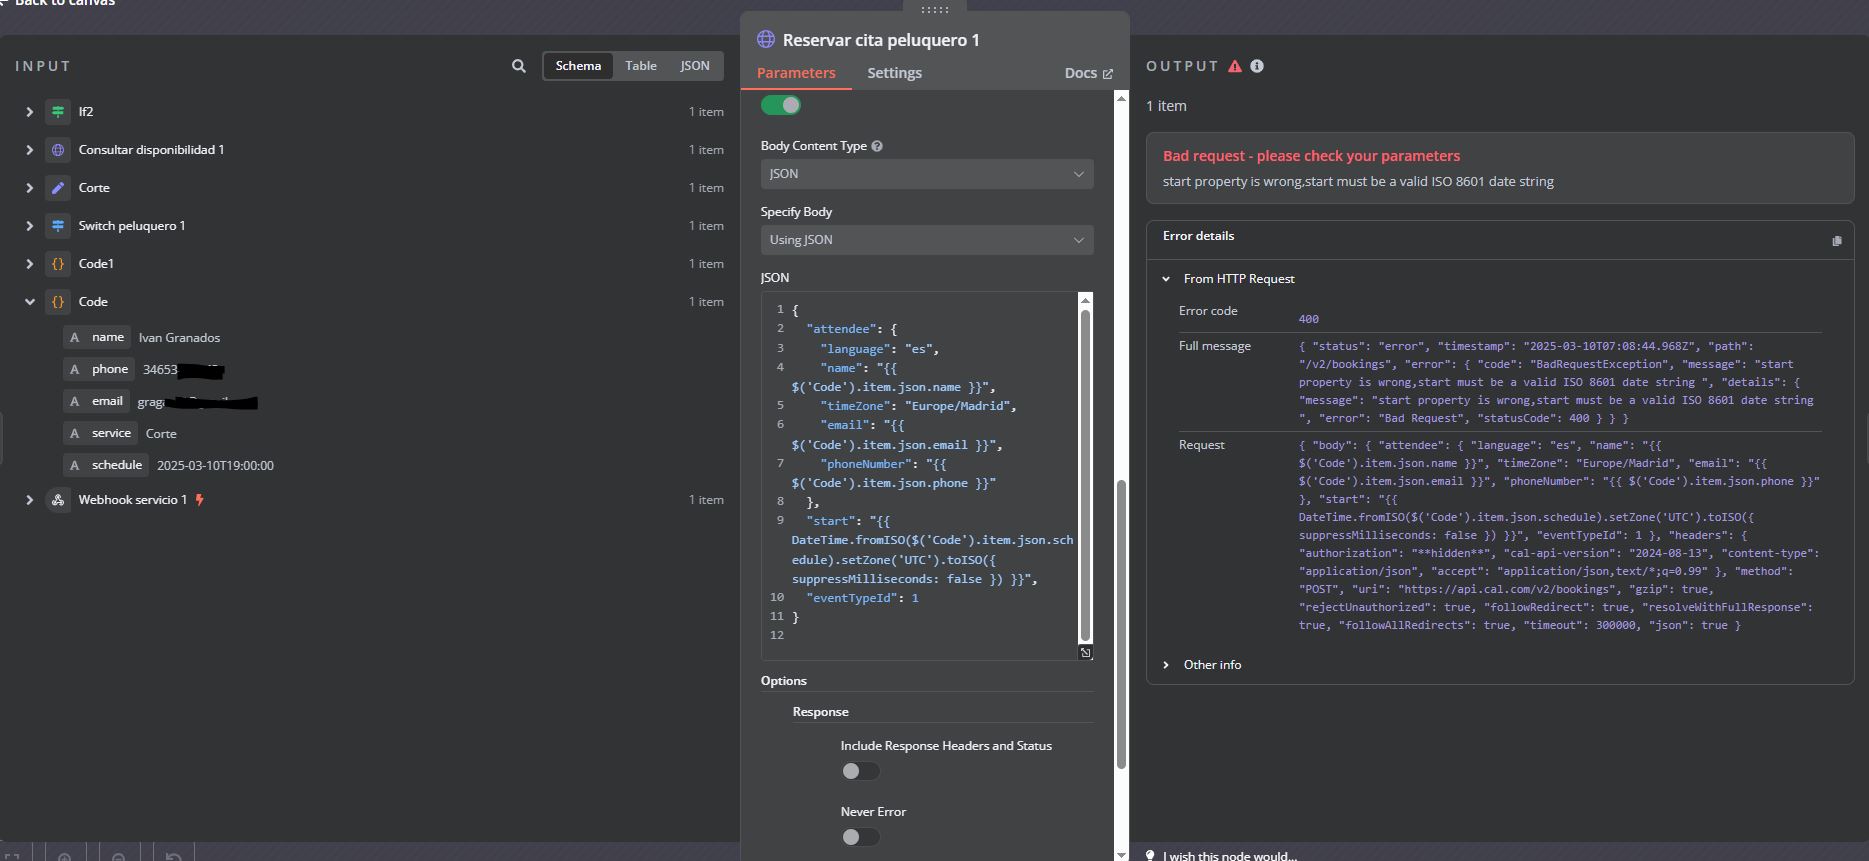Click the scroll-up arrow of the parameters panel
The height and width of the screenshot is (861, 1869).
point(1121,98)
